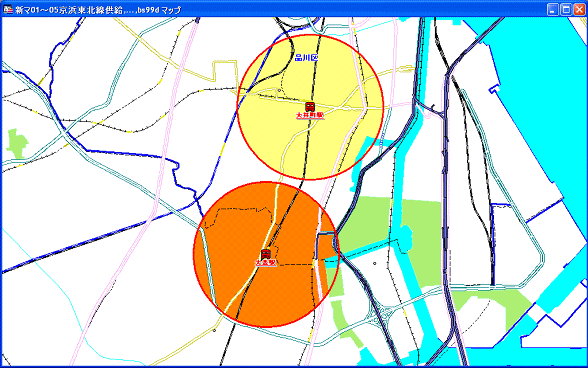Click the small light green park at left edge

coord(17,143)
